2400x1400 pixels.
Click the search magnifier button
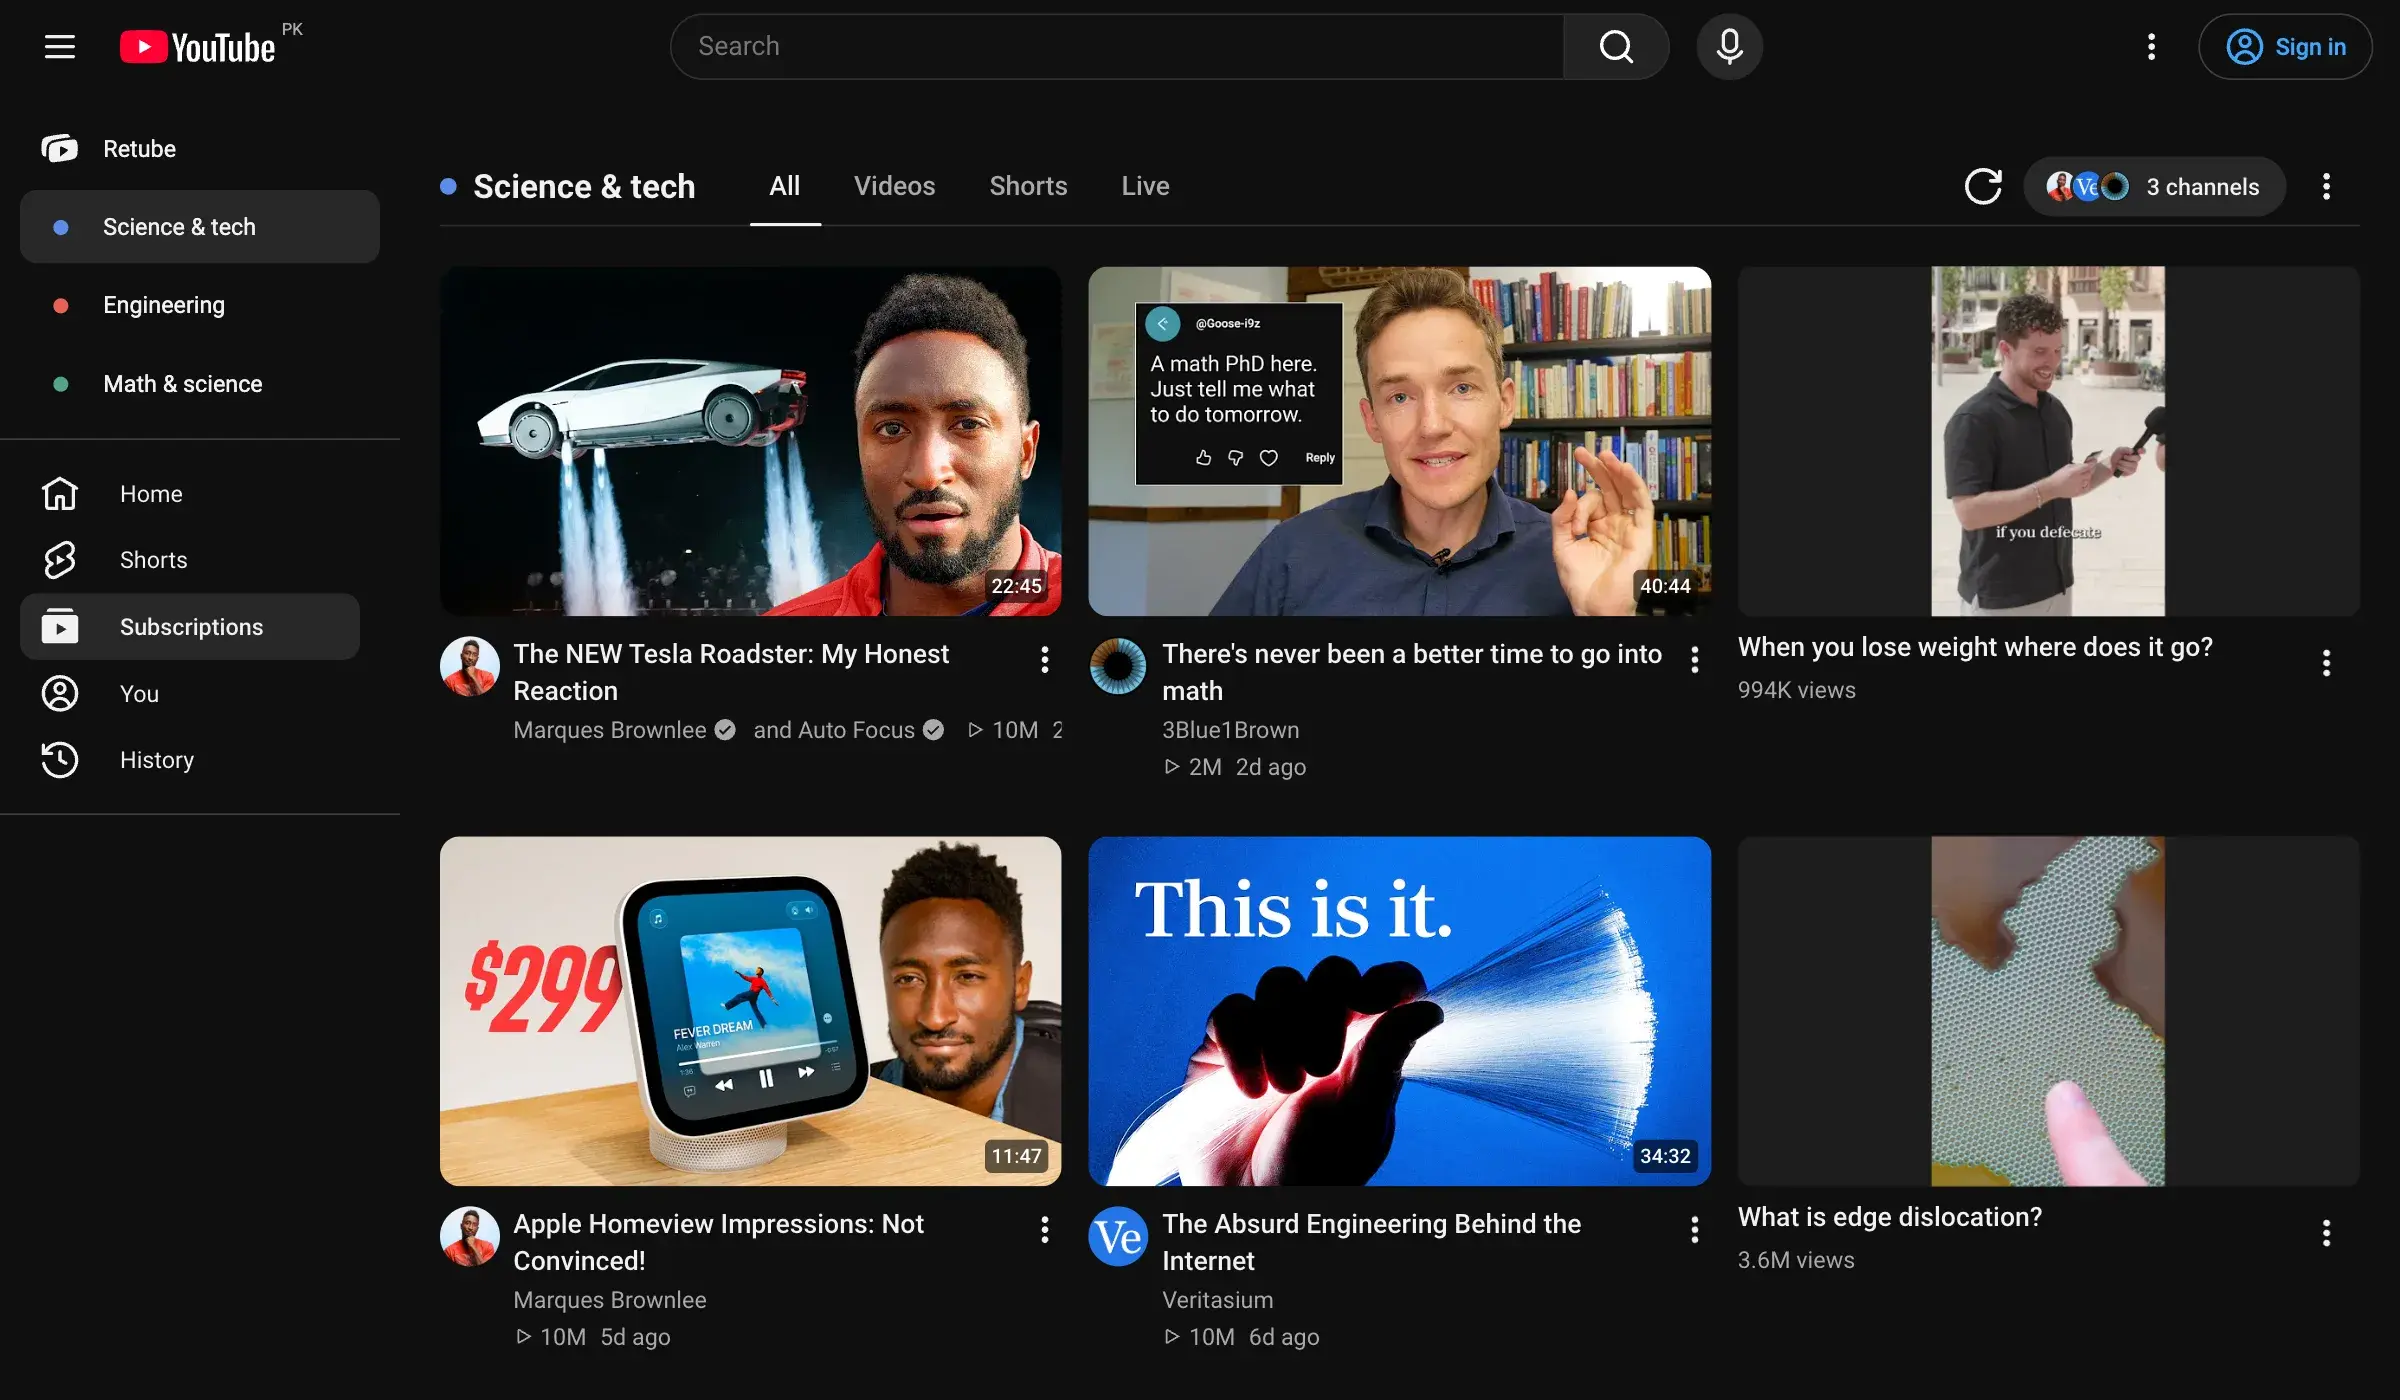click(x=1616, y=46)
